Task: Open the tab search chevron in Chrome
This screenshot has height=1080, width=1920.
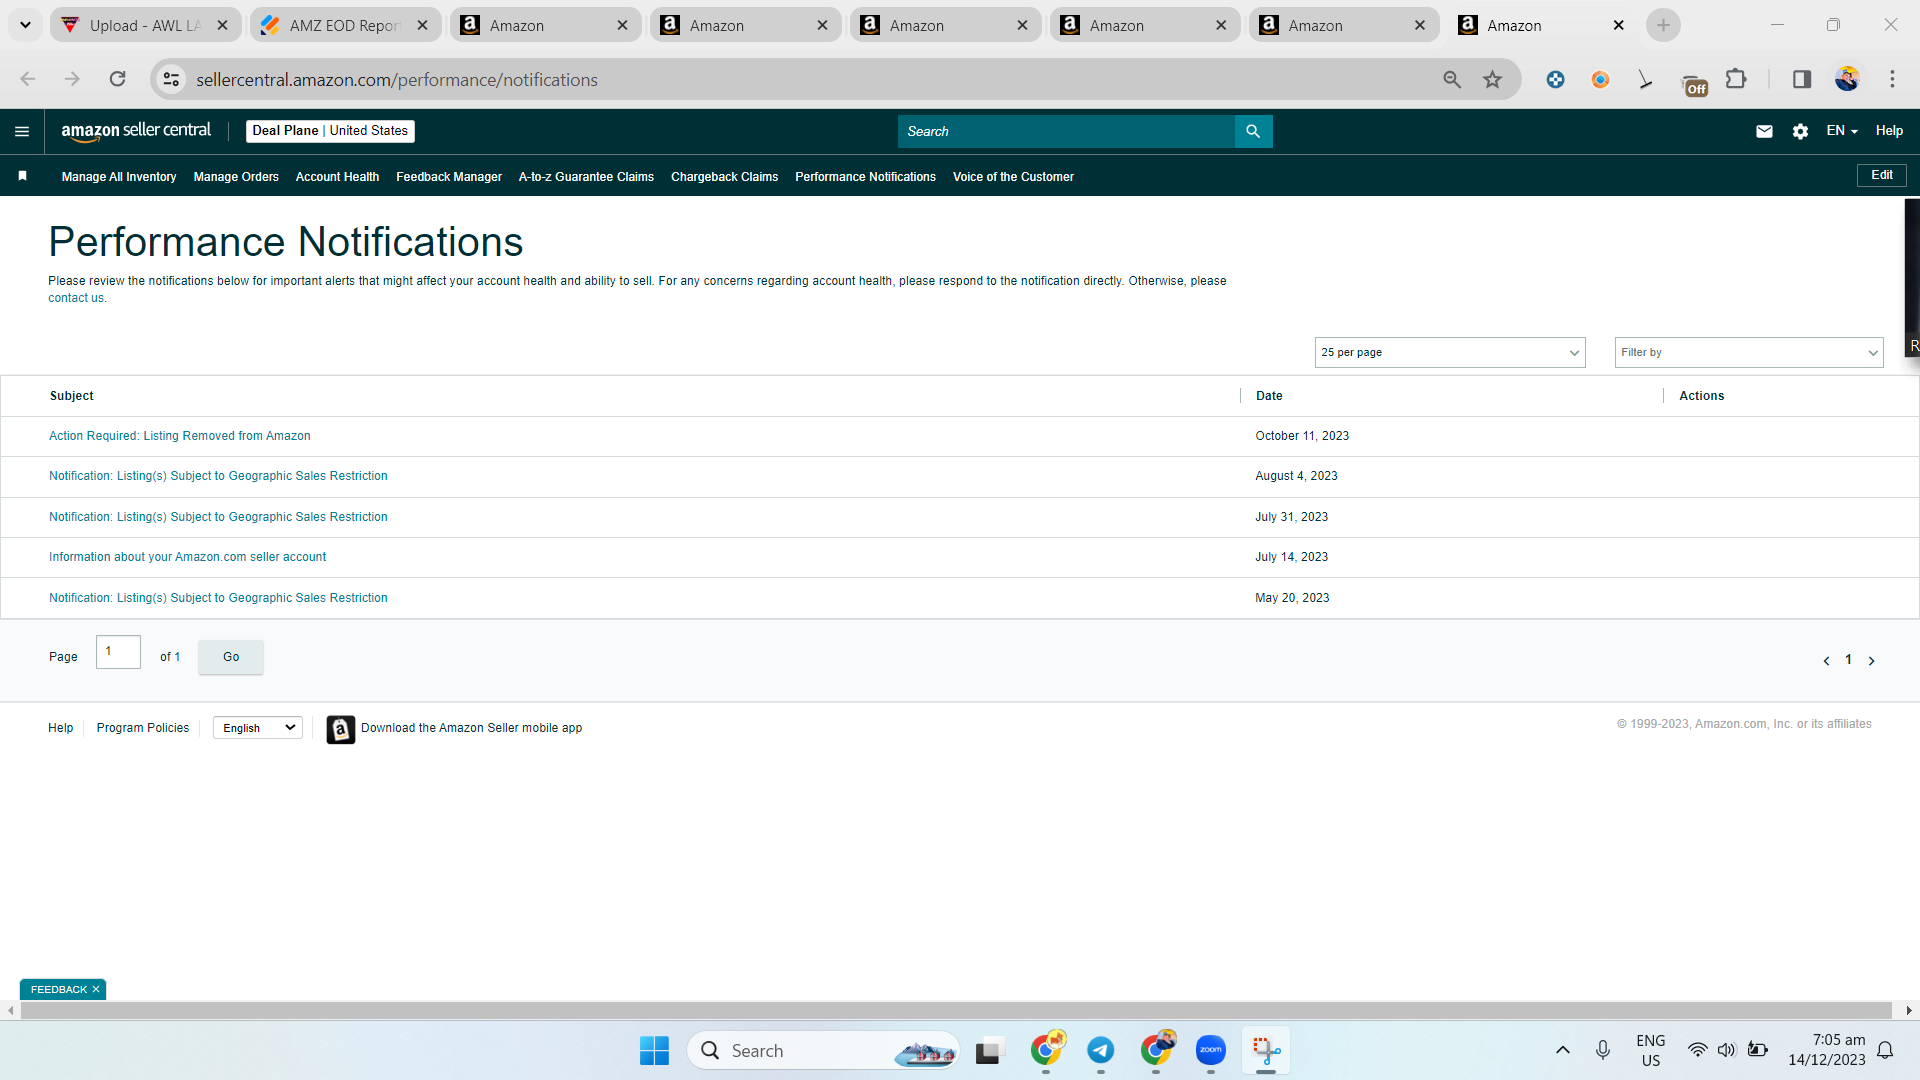Action: point(25,25)
